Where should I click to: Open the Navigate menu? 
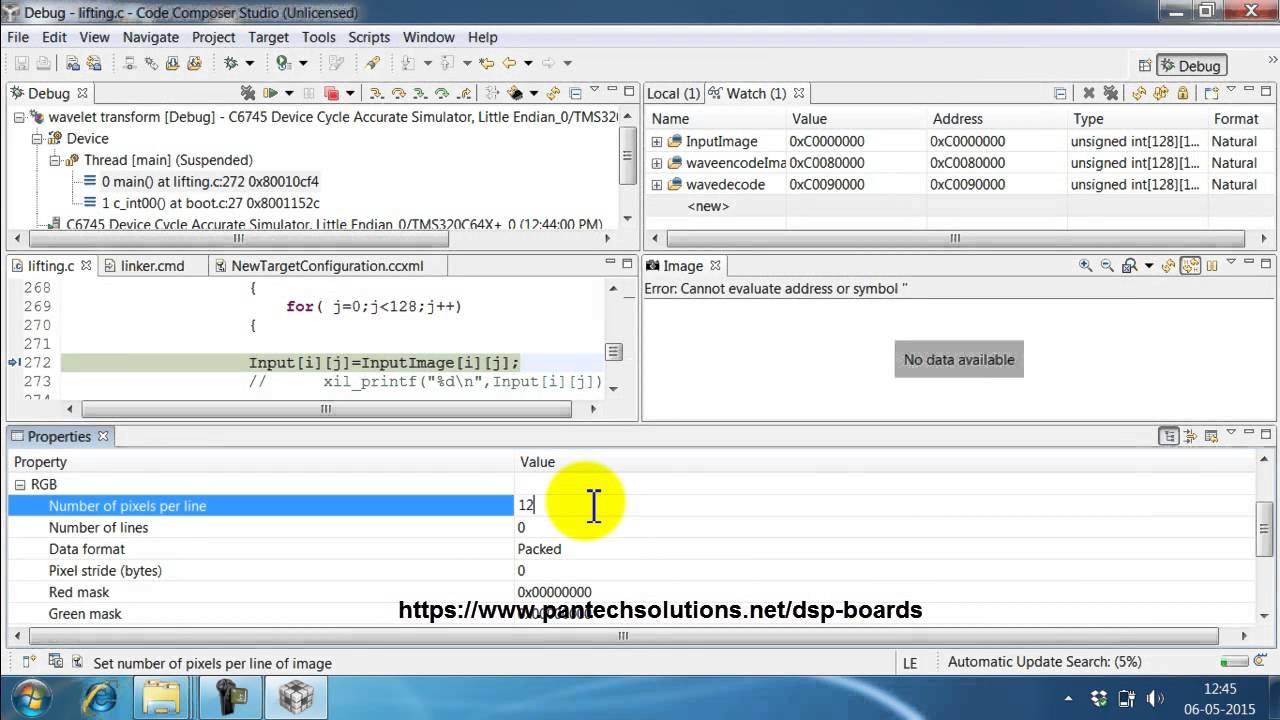pyautogui.click(x=151, y=37)
